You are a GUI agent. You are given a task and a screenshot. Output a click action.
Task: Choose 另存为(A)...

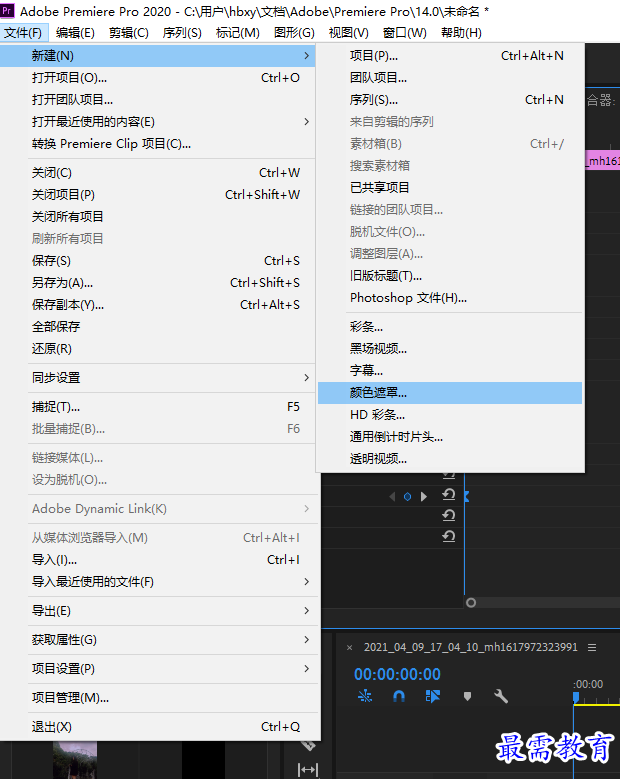pos(158,283)
